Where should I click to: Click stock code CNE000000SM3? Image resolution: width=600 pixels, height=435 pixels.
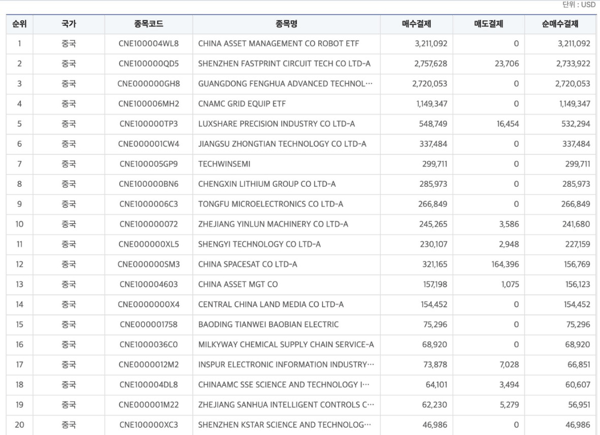148,264
